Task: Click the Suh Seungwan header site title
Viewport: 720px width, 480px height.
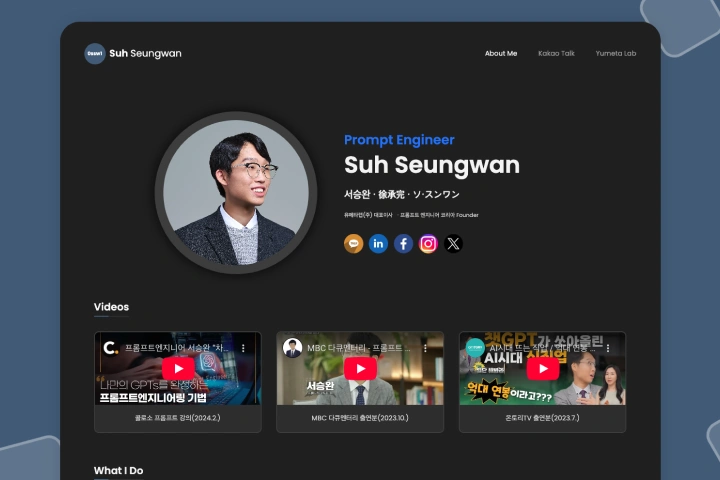Action: [146, 53]
